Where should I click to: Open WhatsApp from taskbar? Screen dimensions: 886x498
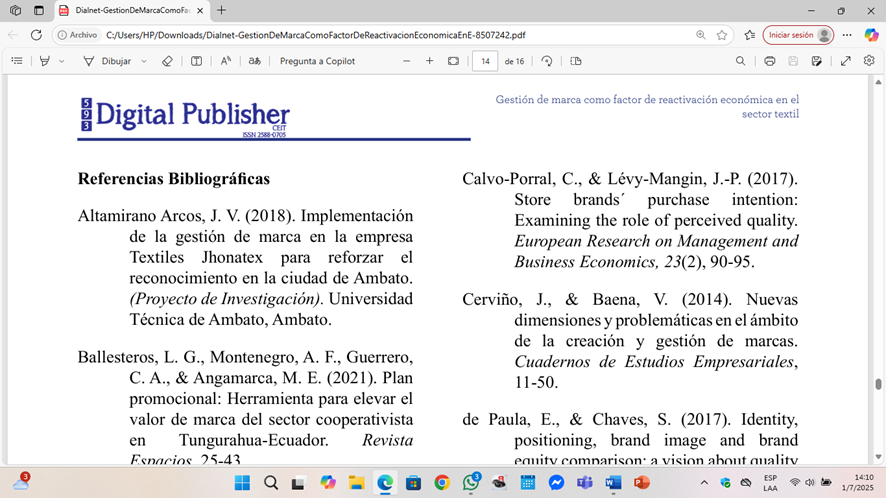(x=471, y=483)
